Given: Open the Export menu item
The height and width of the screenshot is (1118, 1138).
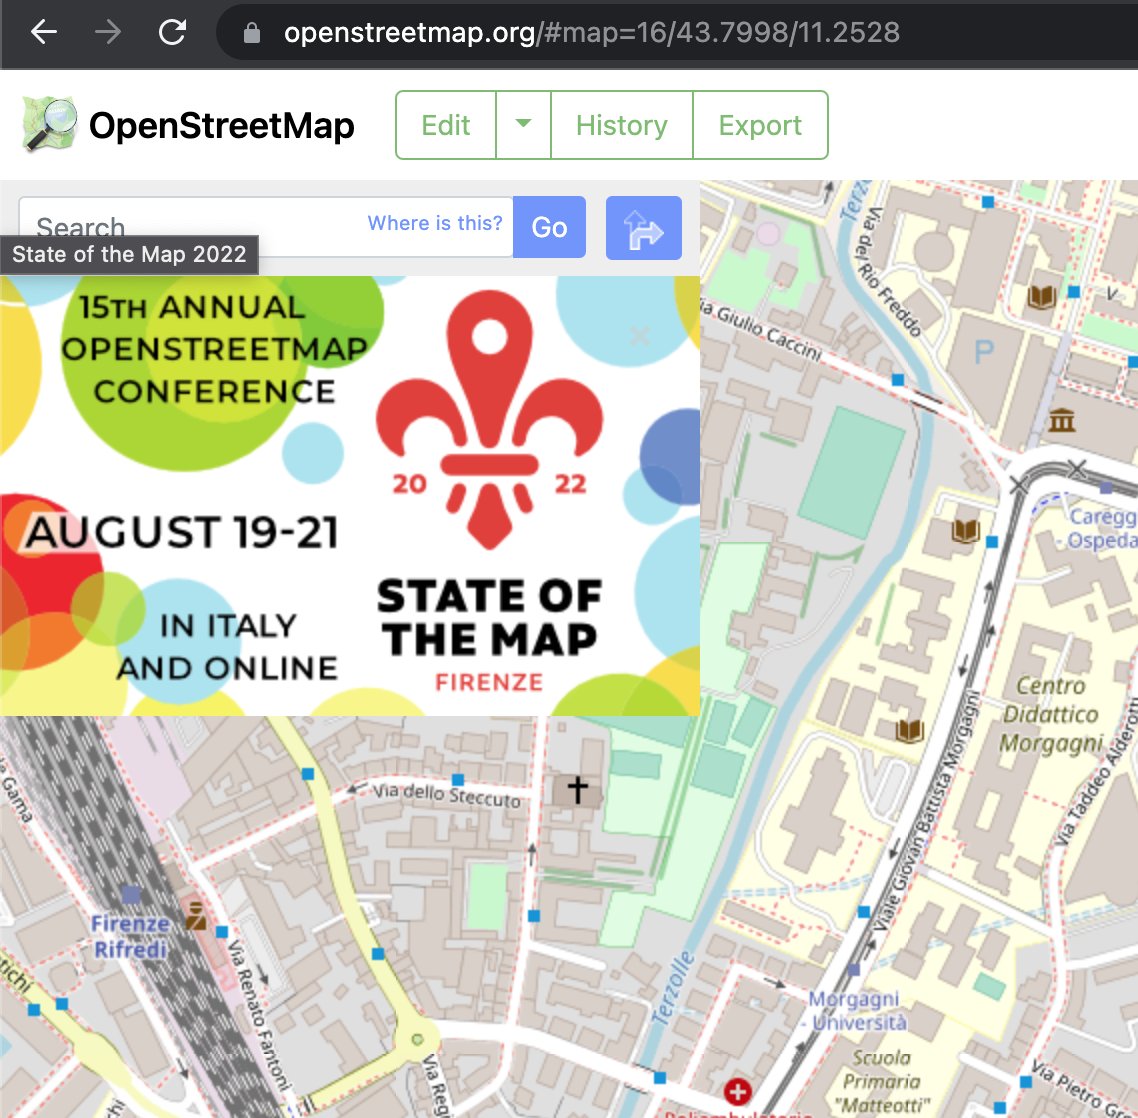Looking at the screenshot, I should click(760, 124).
